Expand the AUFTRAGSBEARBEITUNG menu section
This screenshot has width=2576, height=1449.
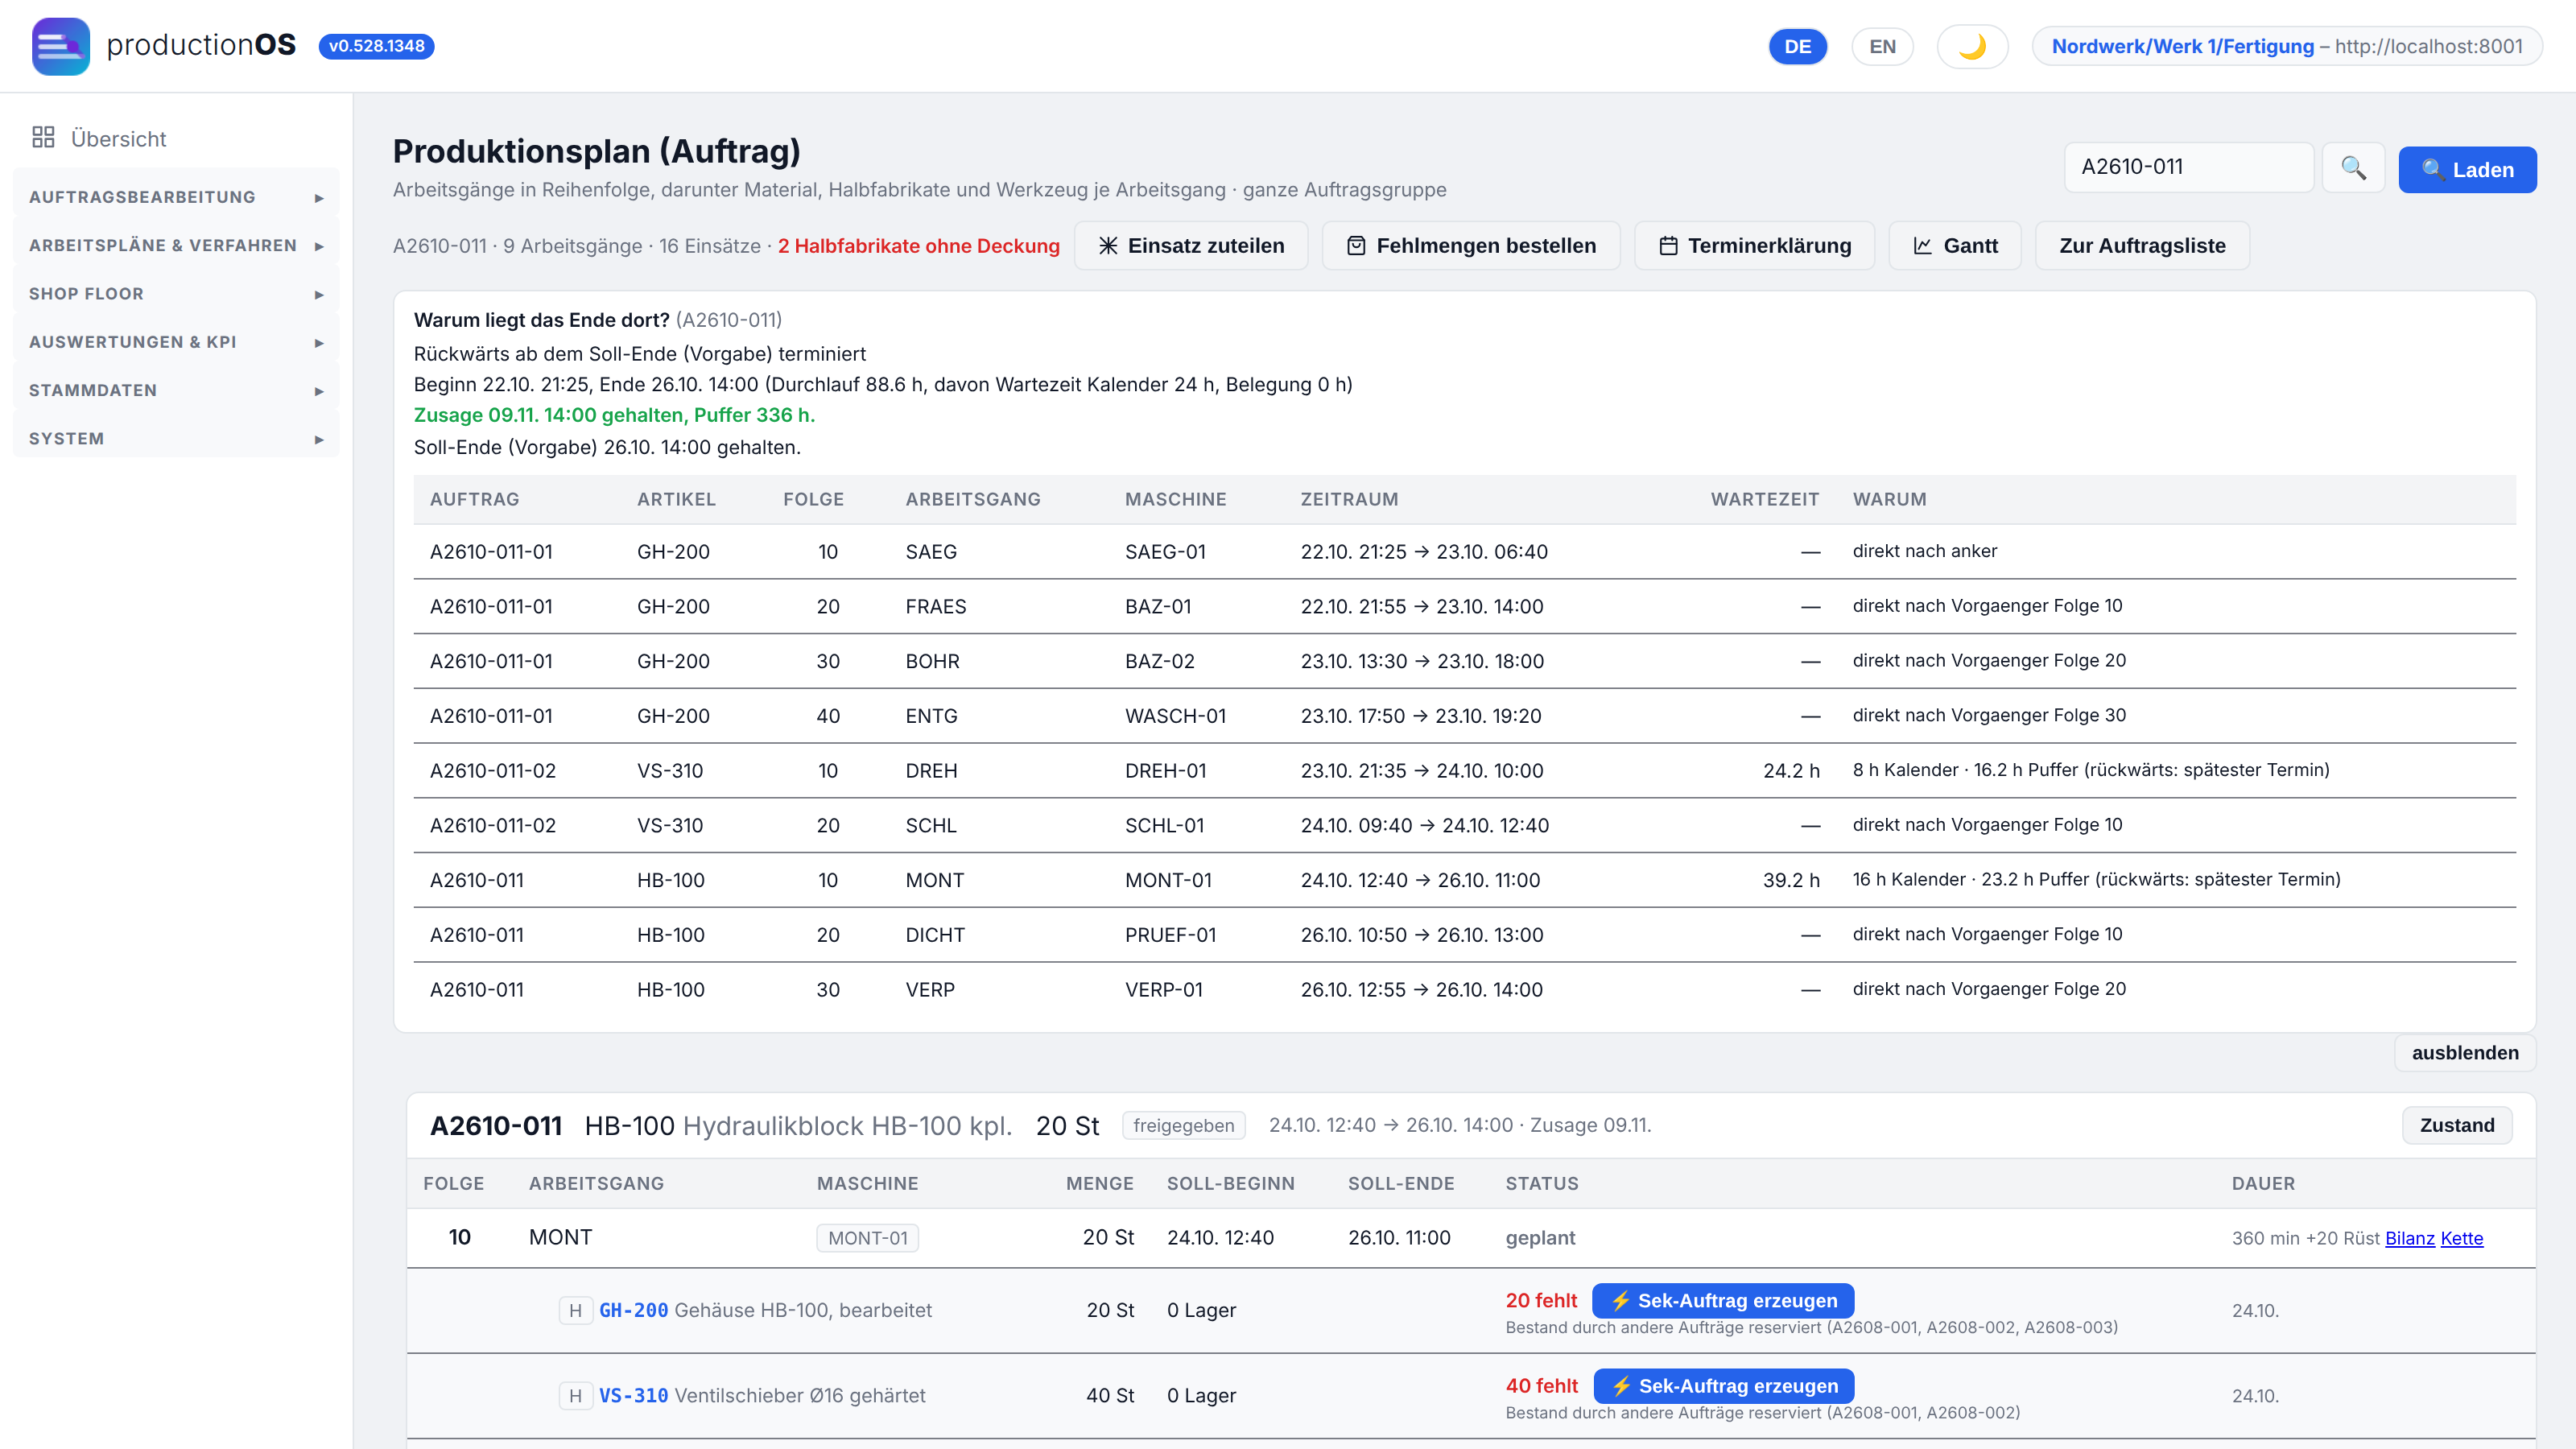tap(176, 197)
